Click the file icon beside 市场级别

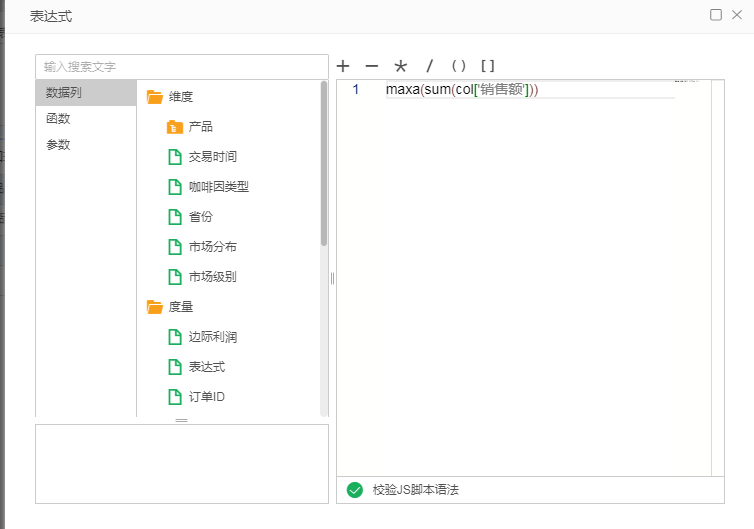coord(175,277)
